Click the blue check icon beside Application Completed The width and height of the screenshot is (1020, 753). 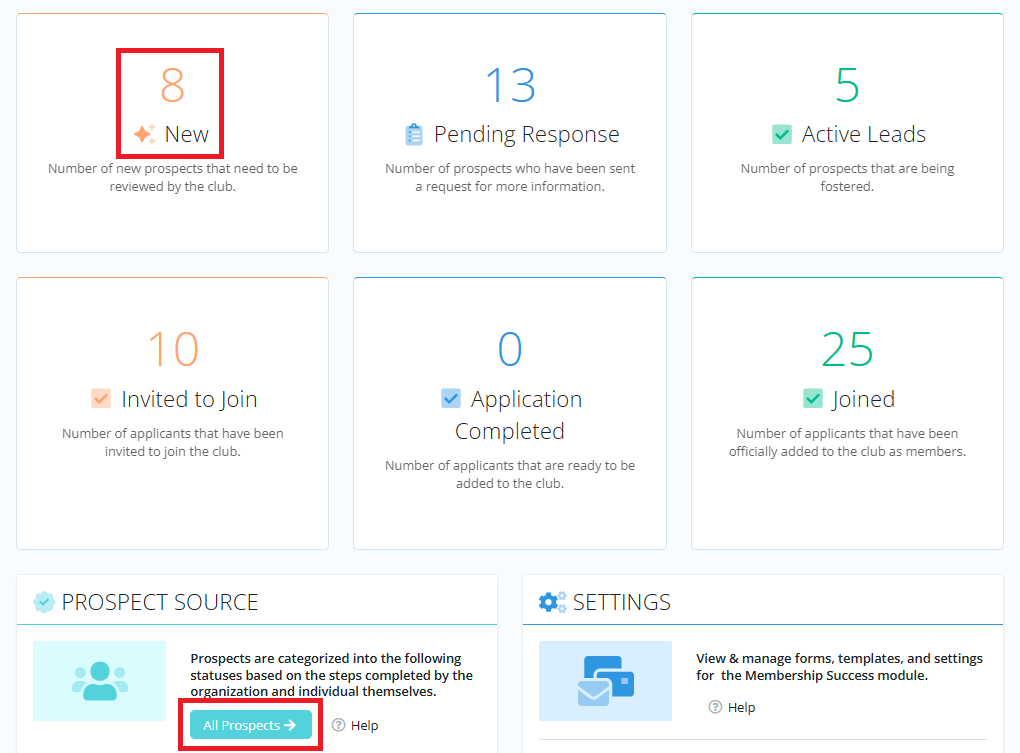pos(451,399)
